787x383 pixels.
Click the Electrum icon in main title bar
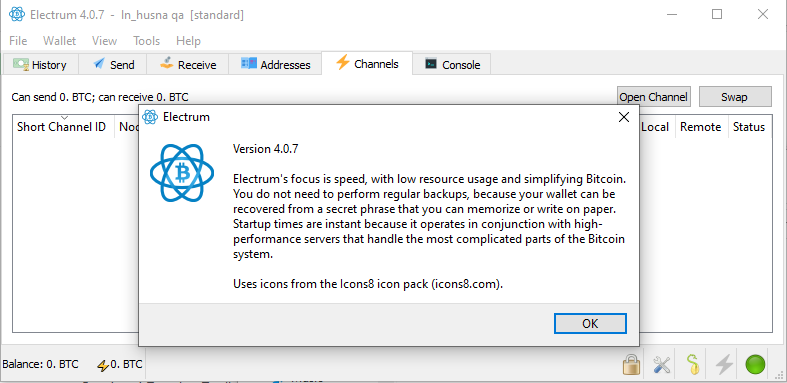[x=17, y=14]
